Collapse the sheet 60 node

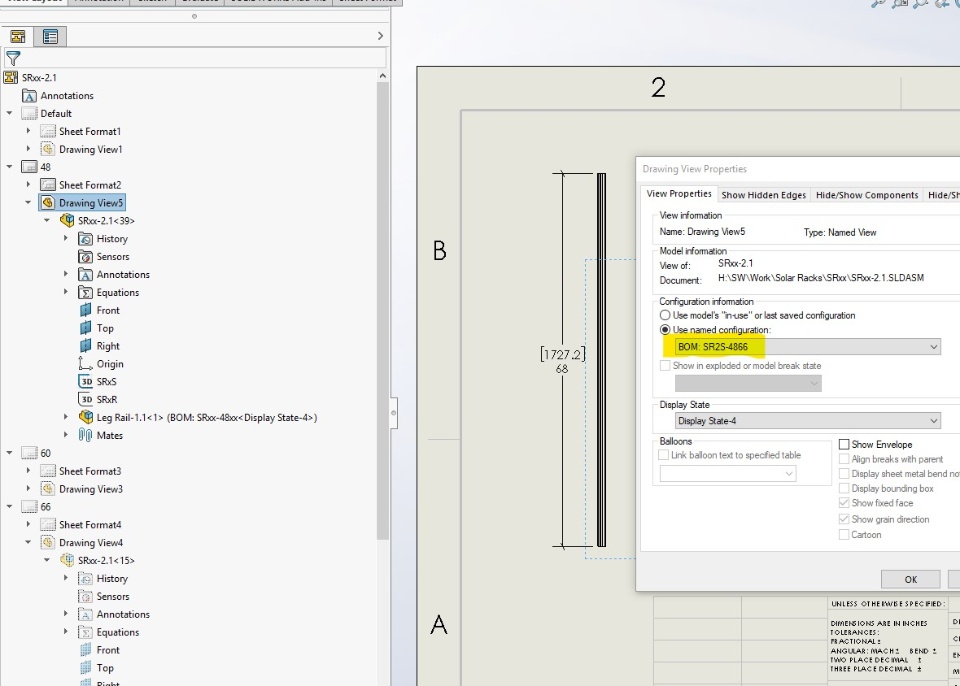9,453
